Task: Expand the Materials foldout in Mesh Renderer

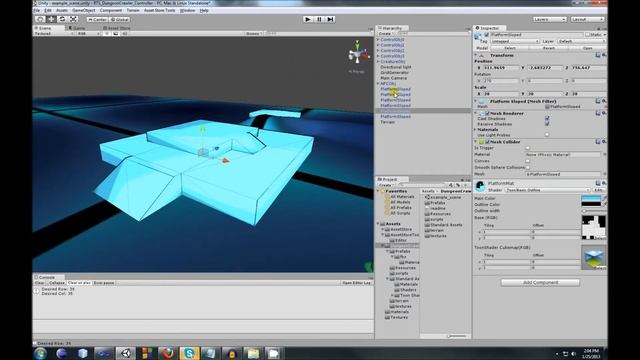Action: [476, 129]
